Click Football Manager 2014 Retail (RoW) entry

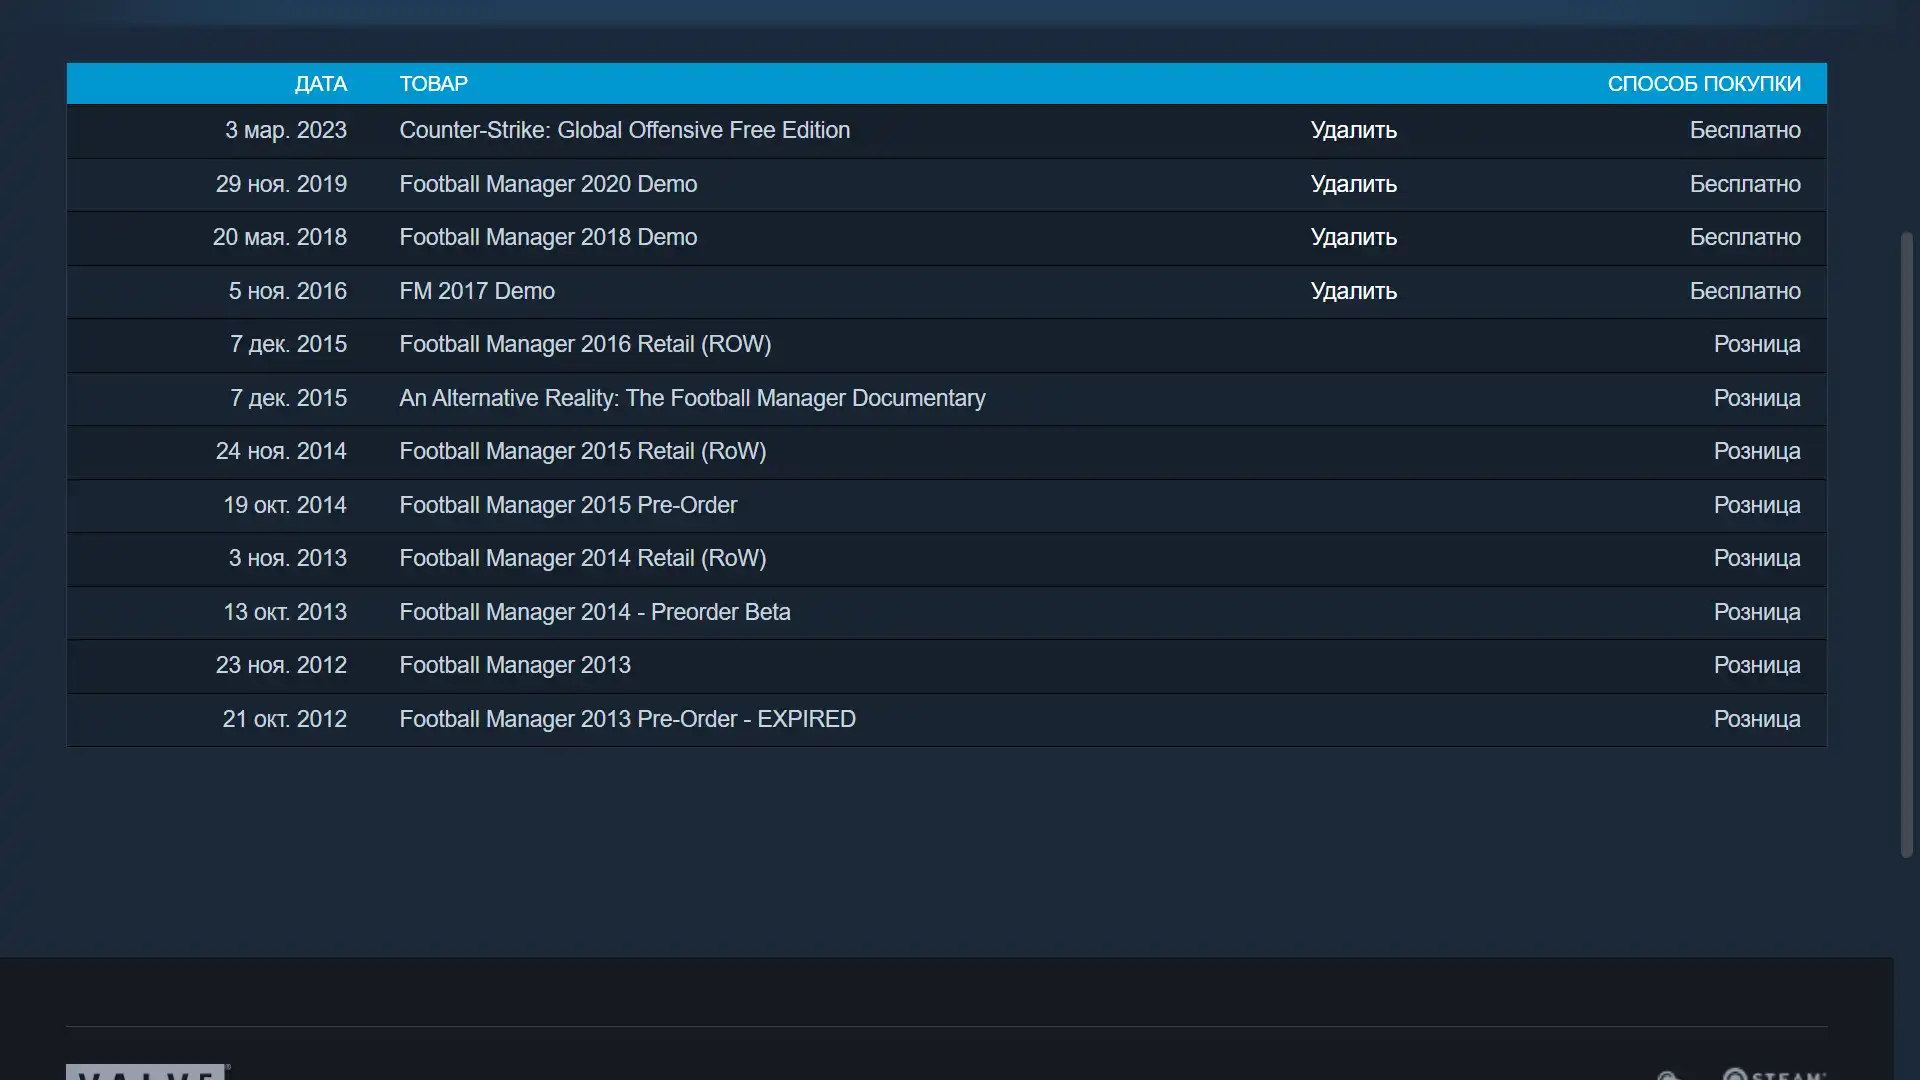583,558
